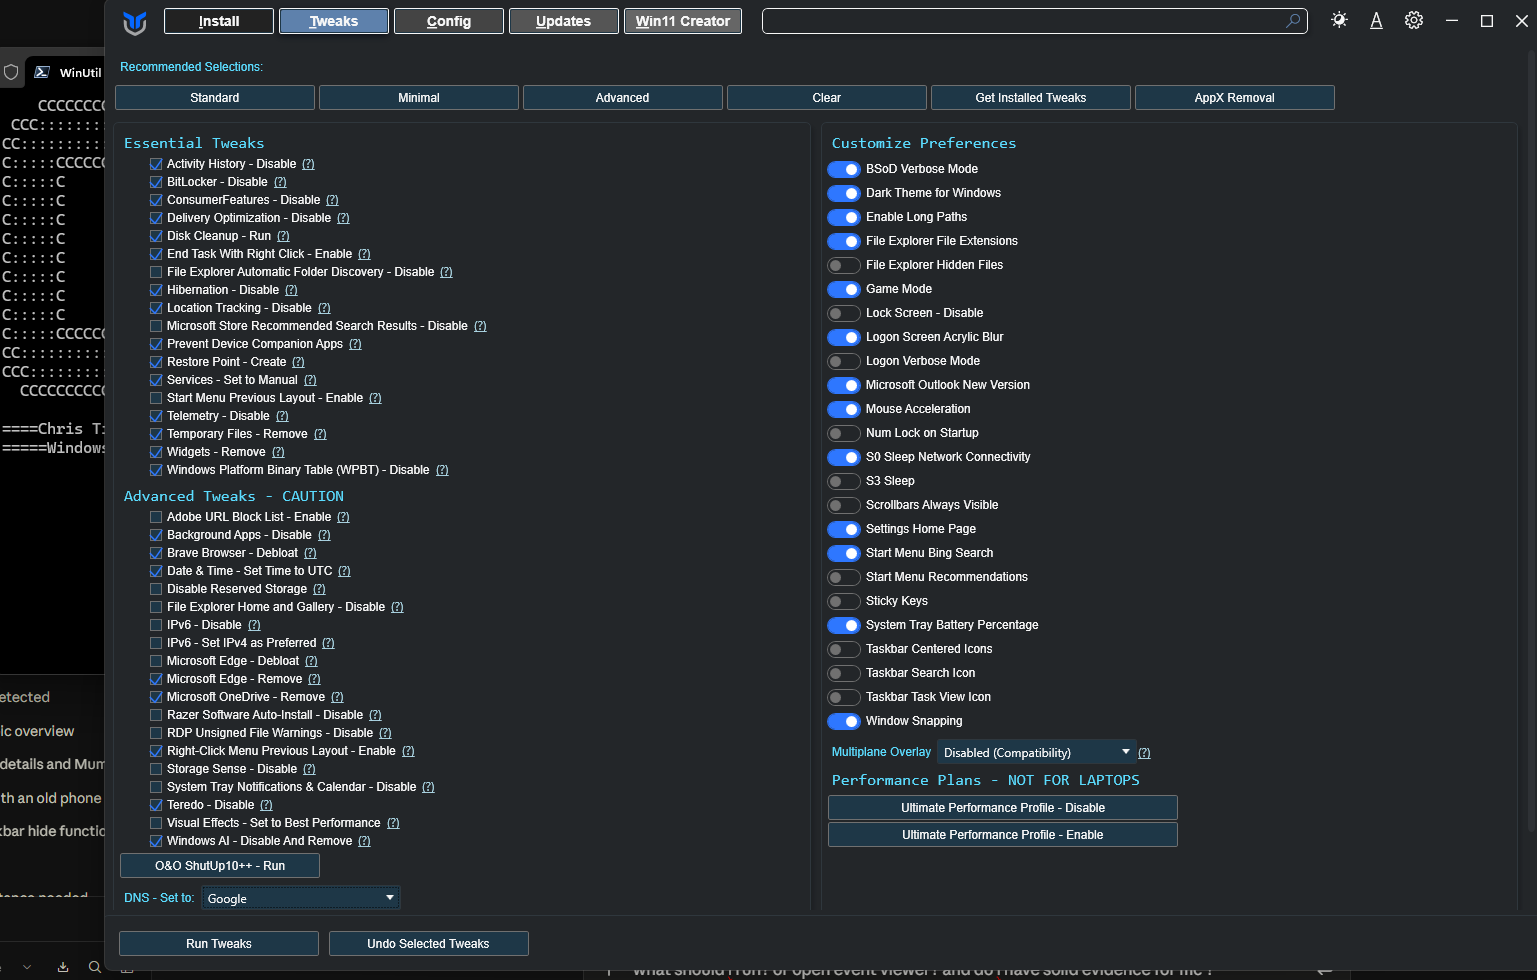Open the Multiplane Overlay dropdown

(1037, 752)
